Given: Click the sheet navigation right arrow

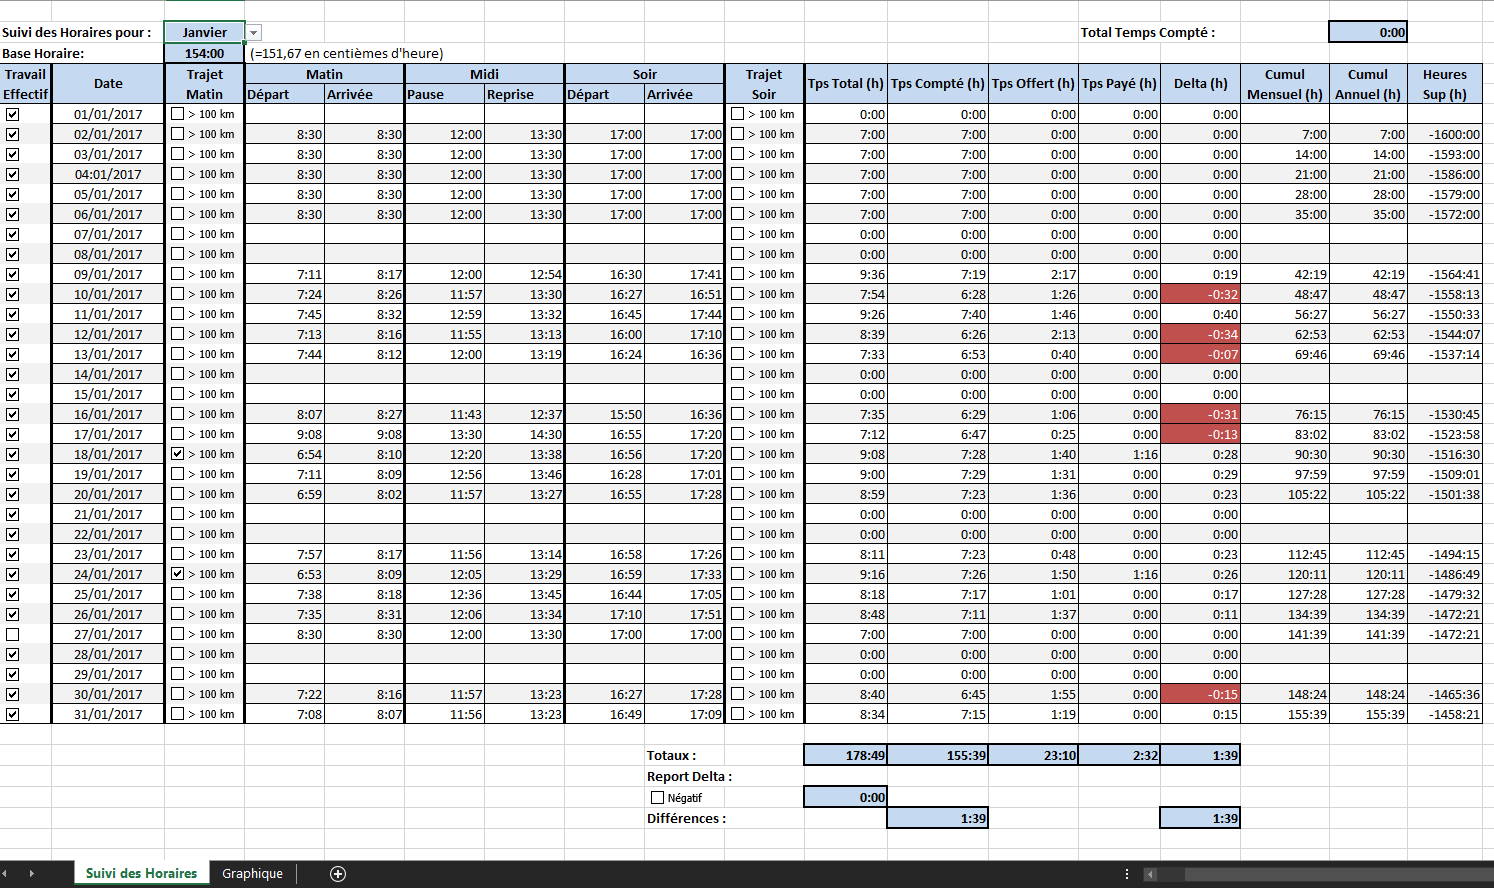Looking at the screenshot, I should pyautogui.click(x=32, y=874).
